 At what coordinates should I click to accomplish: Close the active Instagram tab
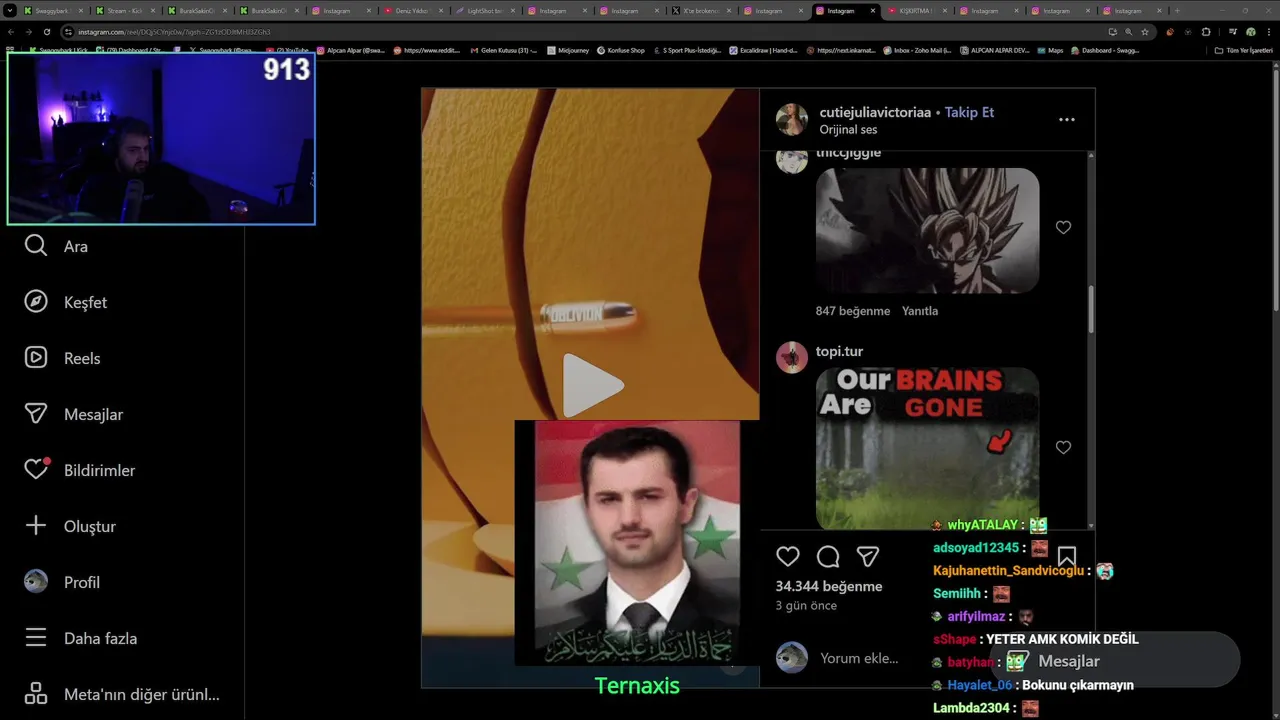click(873, 11)
